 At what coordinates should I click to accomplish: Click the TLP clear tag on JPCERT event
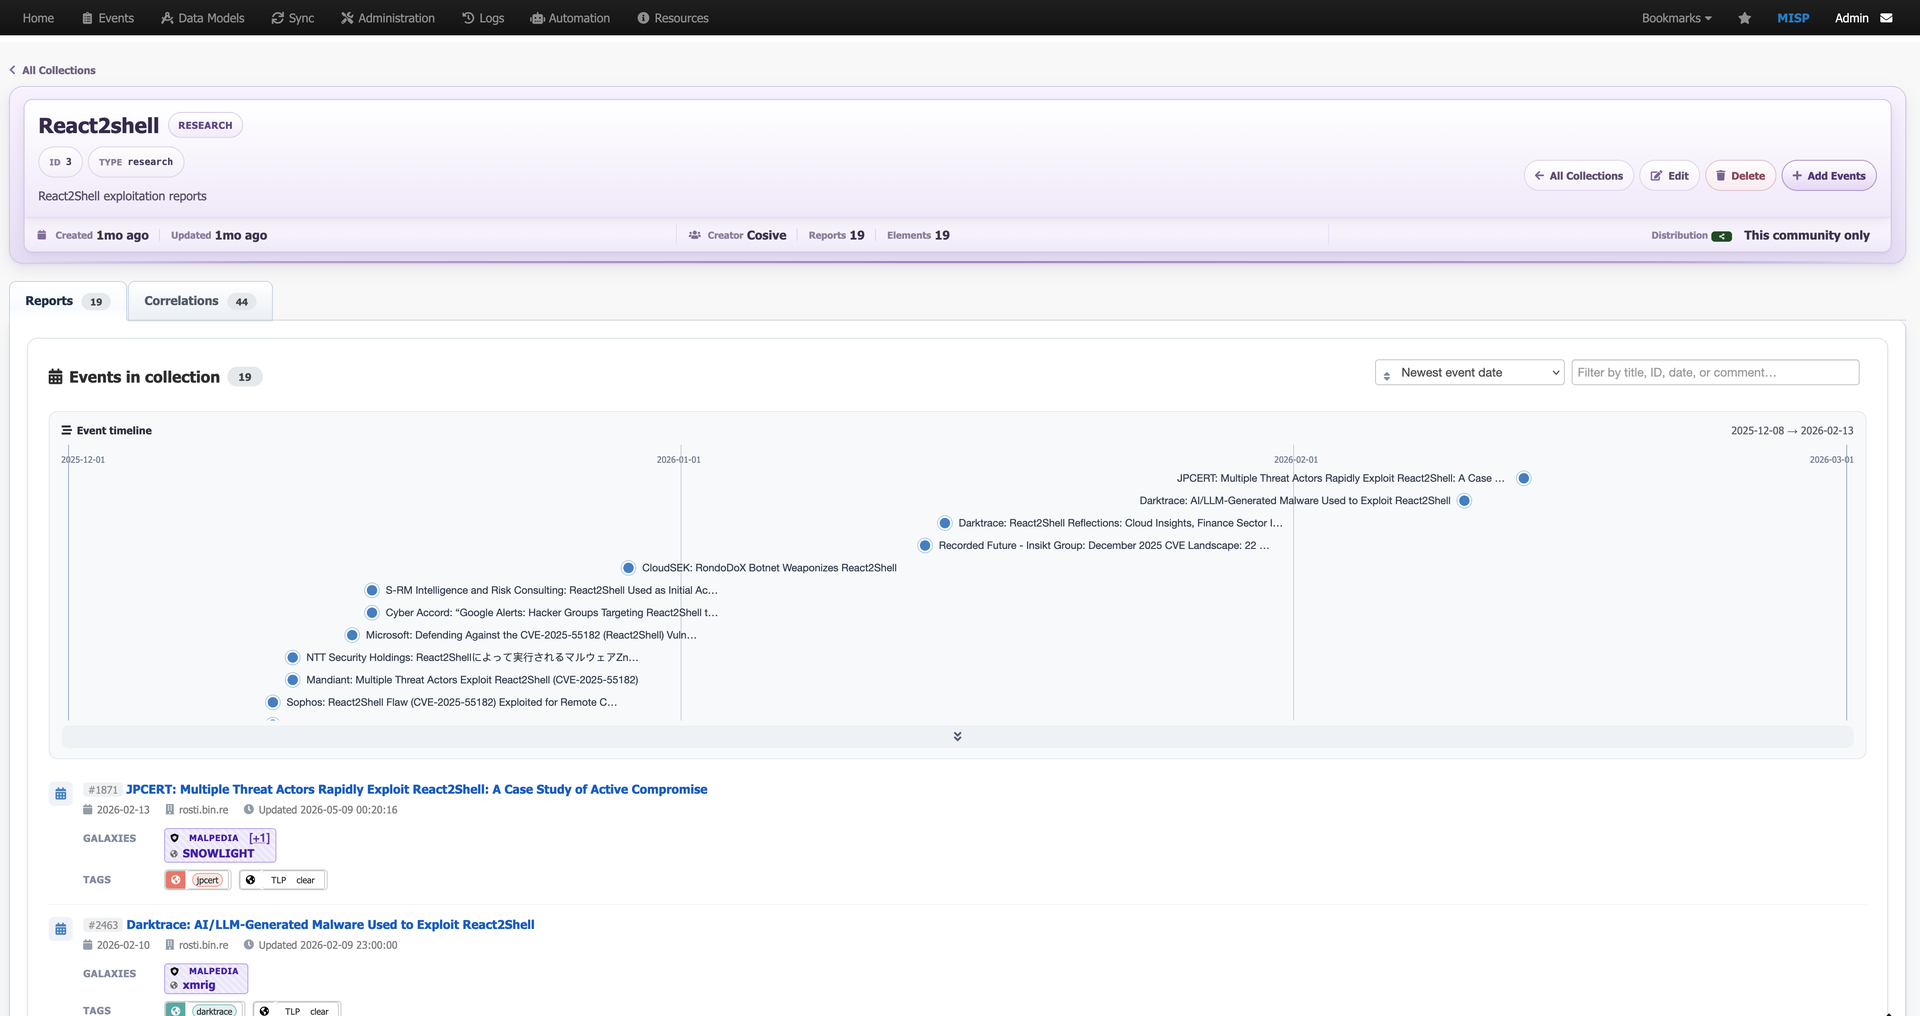pyautogui.click(x=283, y=880)
